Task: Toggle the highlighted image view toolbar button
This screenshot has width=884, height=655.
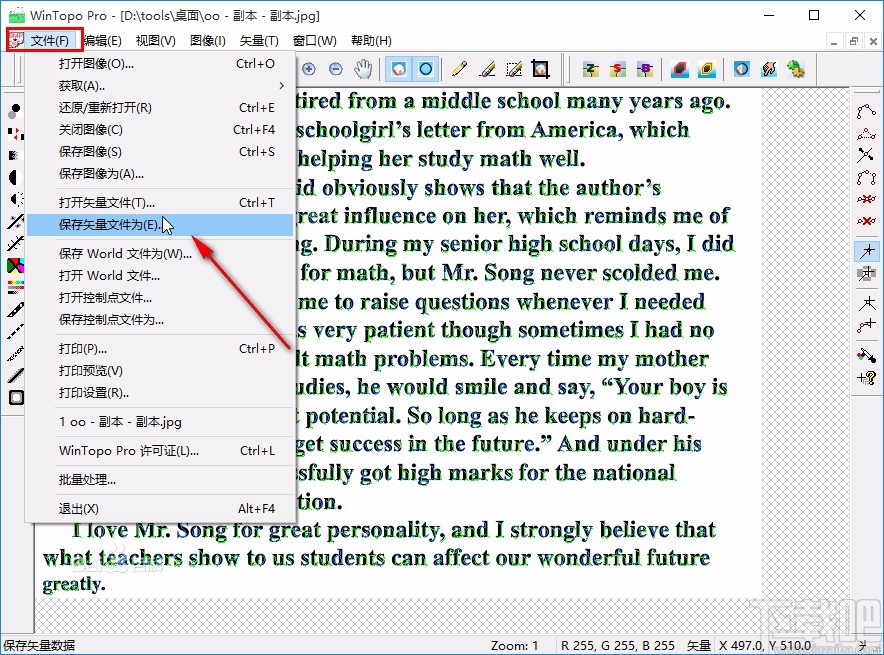Action: pyautogui.click(x=399, y=69)
